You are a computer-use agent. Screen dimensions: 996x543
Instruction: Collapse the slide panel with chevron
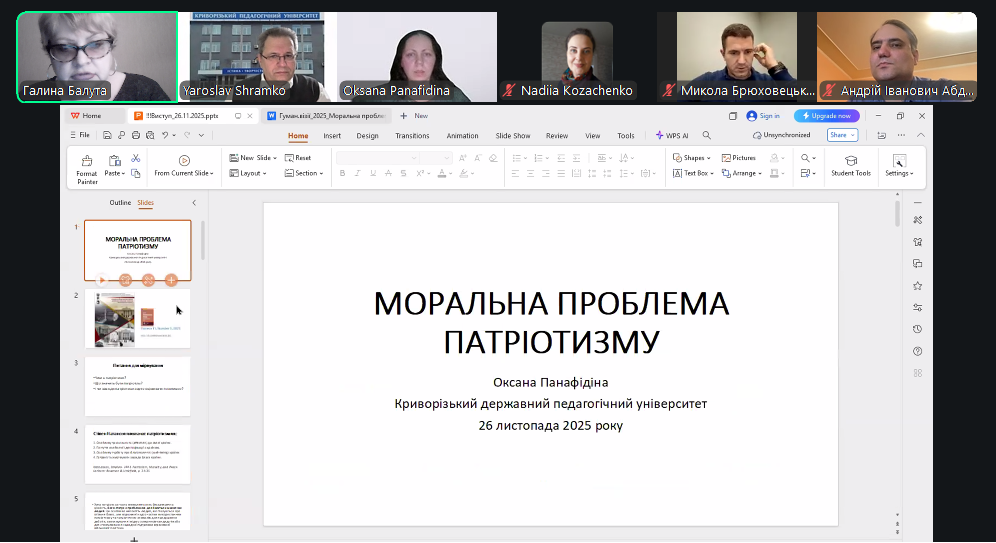tap(194, 203)
